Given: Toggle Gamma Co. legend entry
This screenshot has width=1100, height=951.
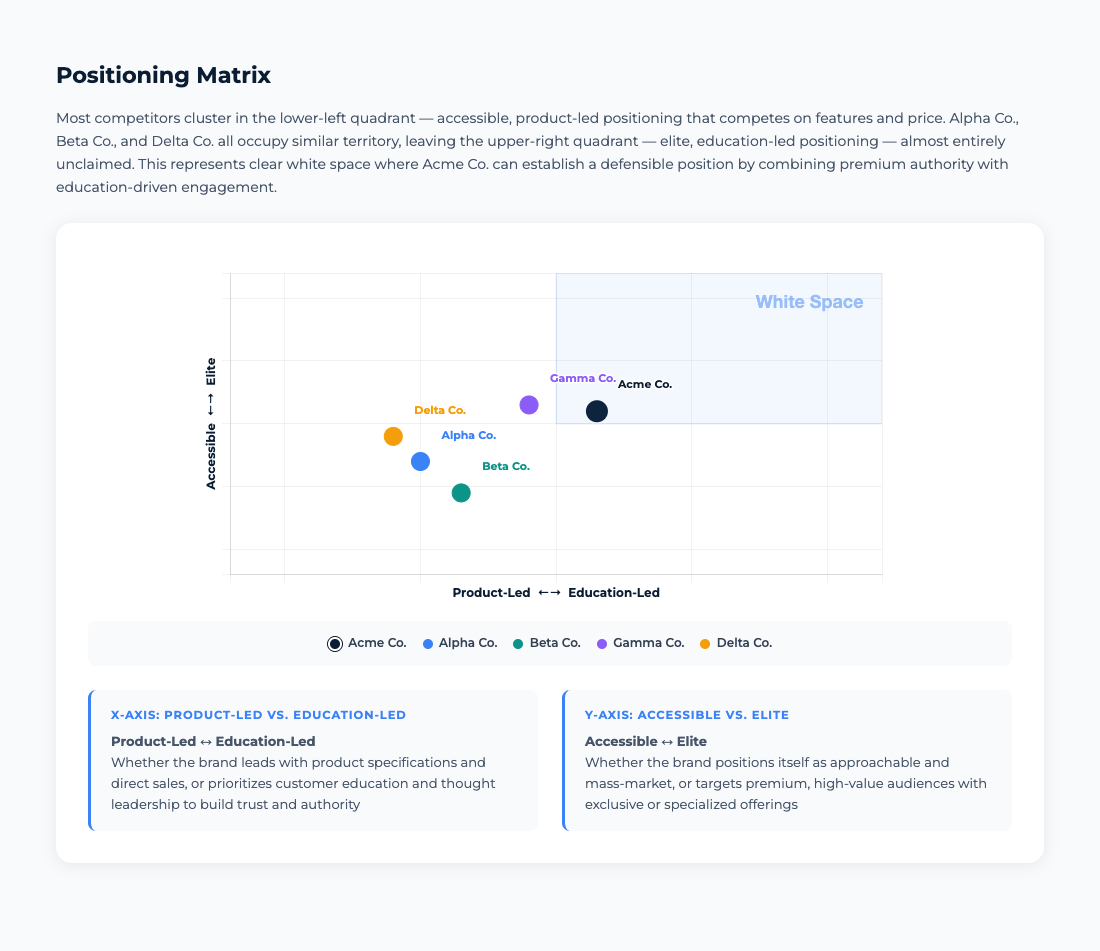Looking at the screenshot, I should 640,643.
